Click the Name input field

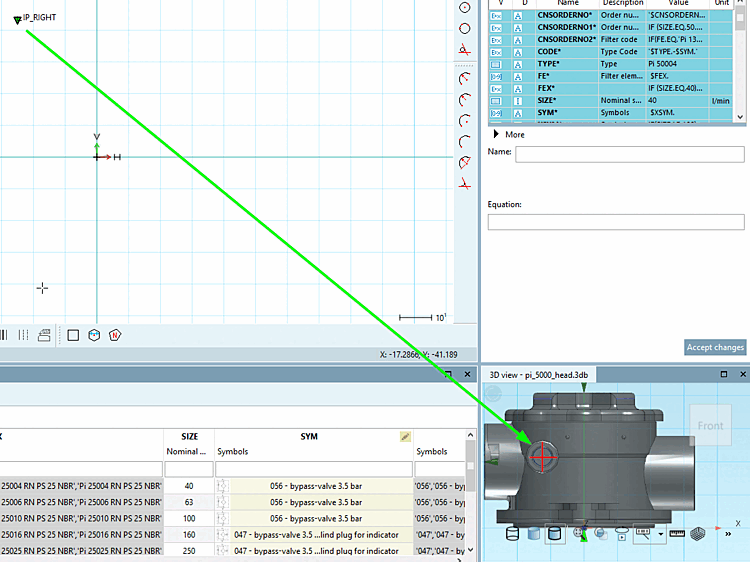(629, 154)
